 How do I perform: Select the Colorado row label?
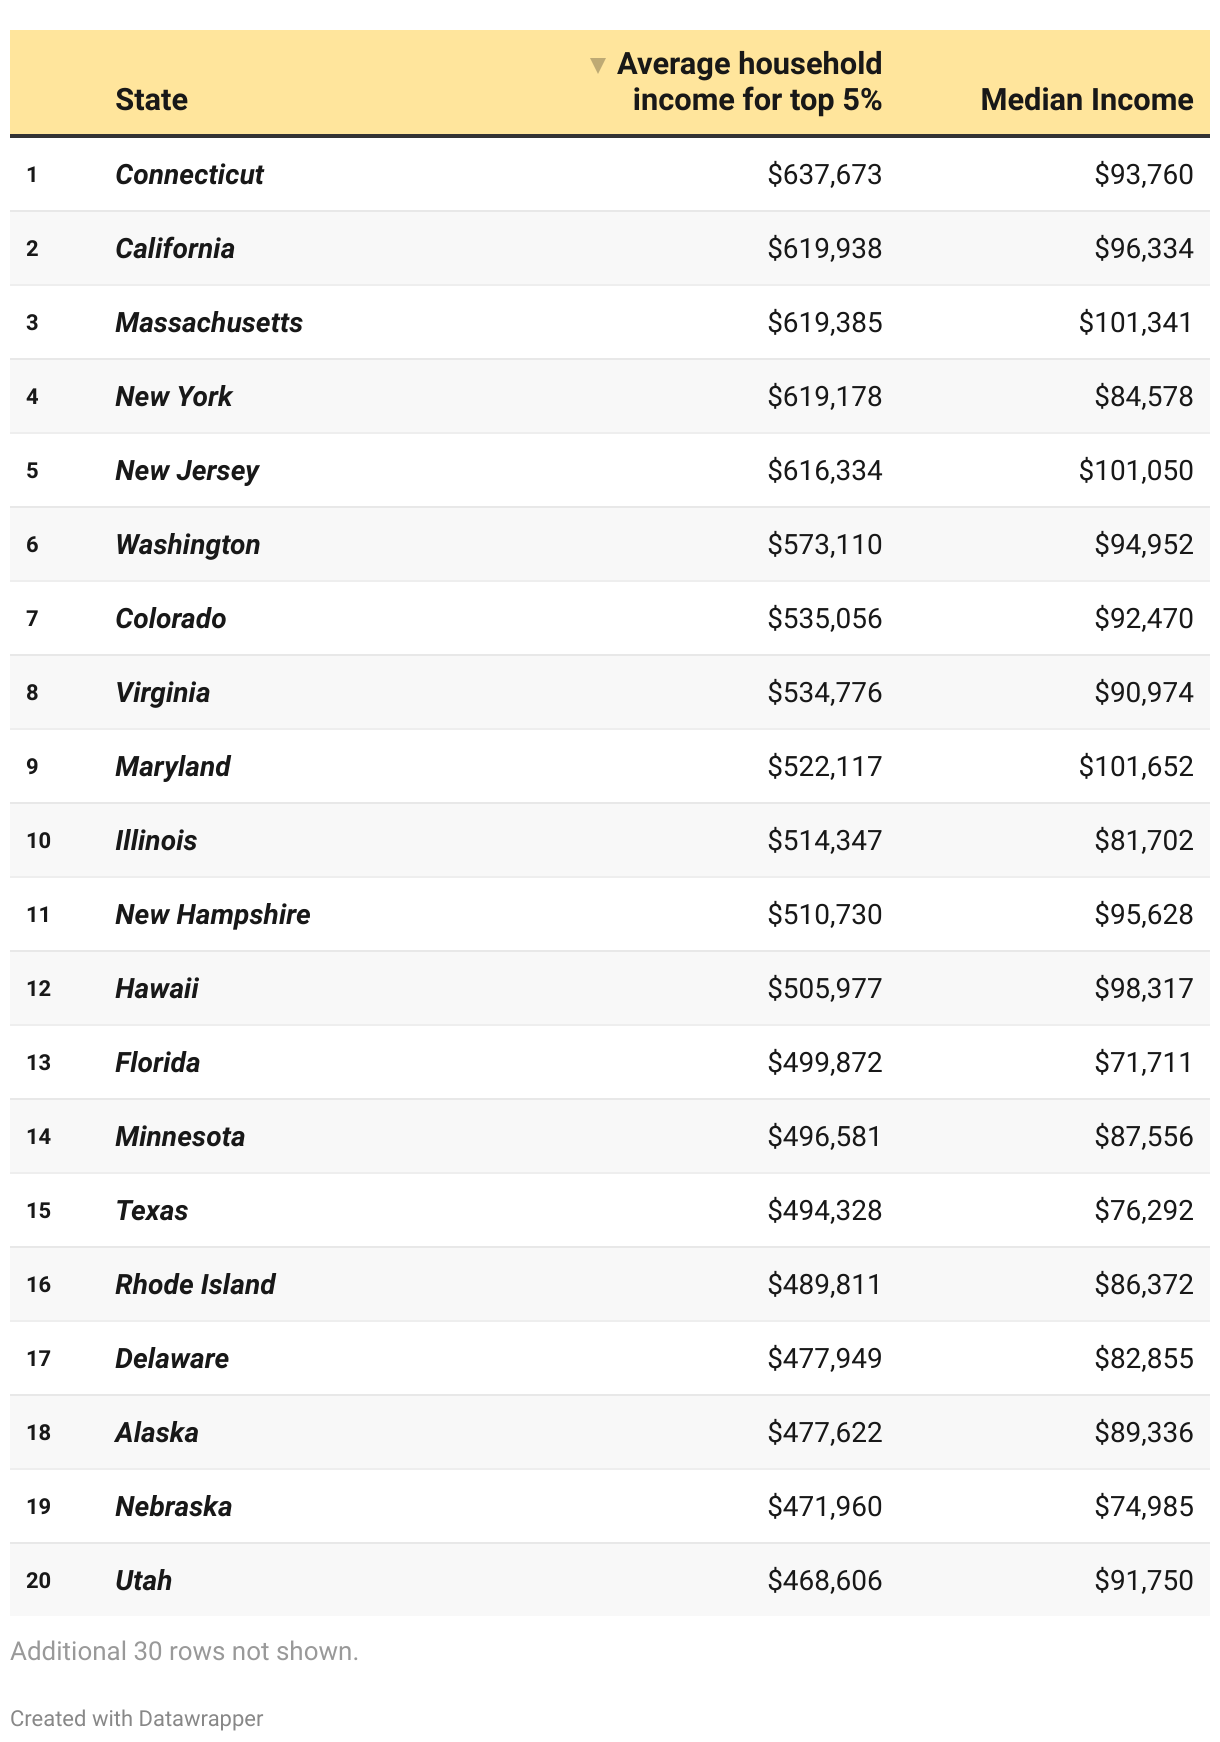pyautogui.click(x=171, y=619)
